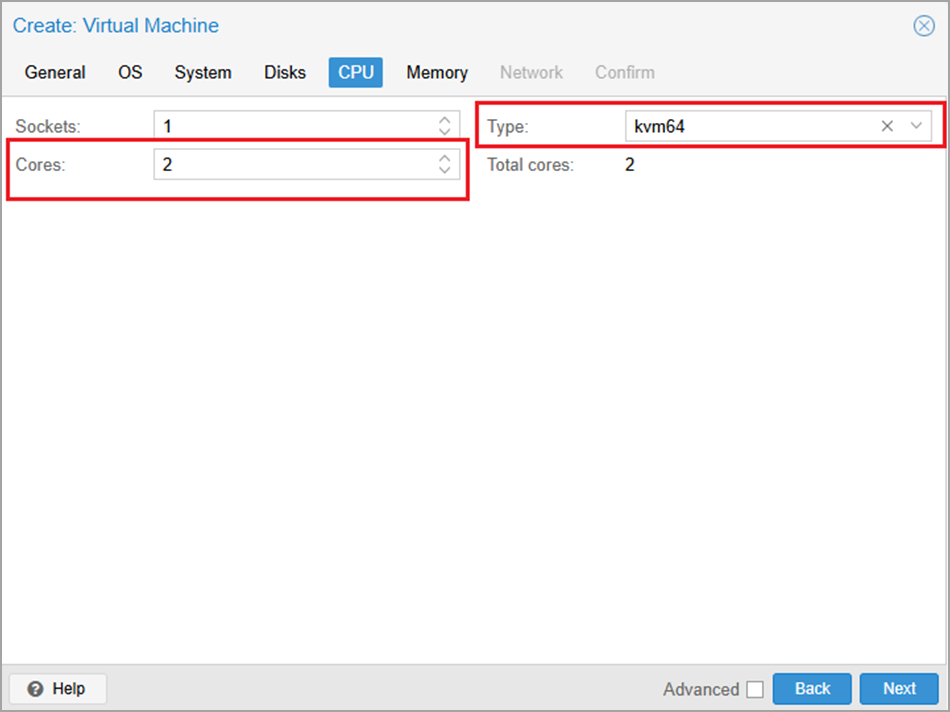This screenshot has width=950, height=712.
Task: Select the CPU tab
Action: (355, 72)
